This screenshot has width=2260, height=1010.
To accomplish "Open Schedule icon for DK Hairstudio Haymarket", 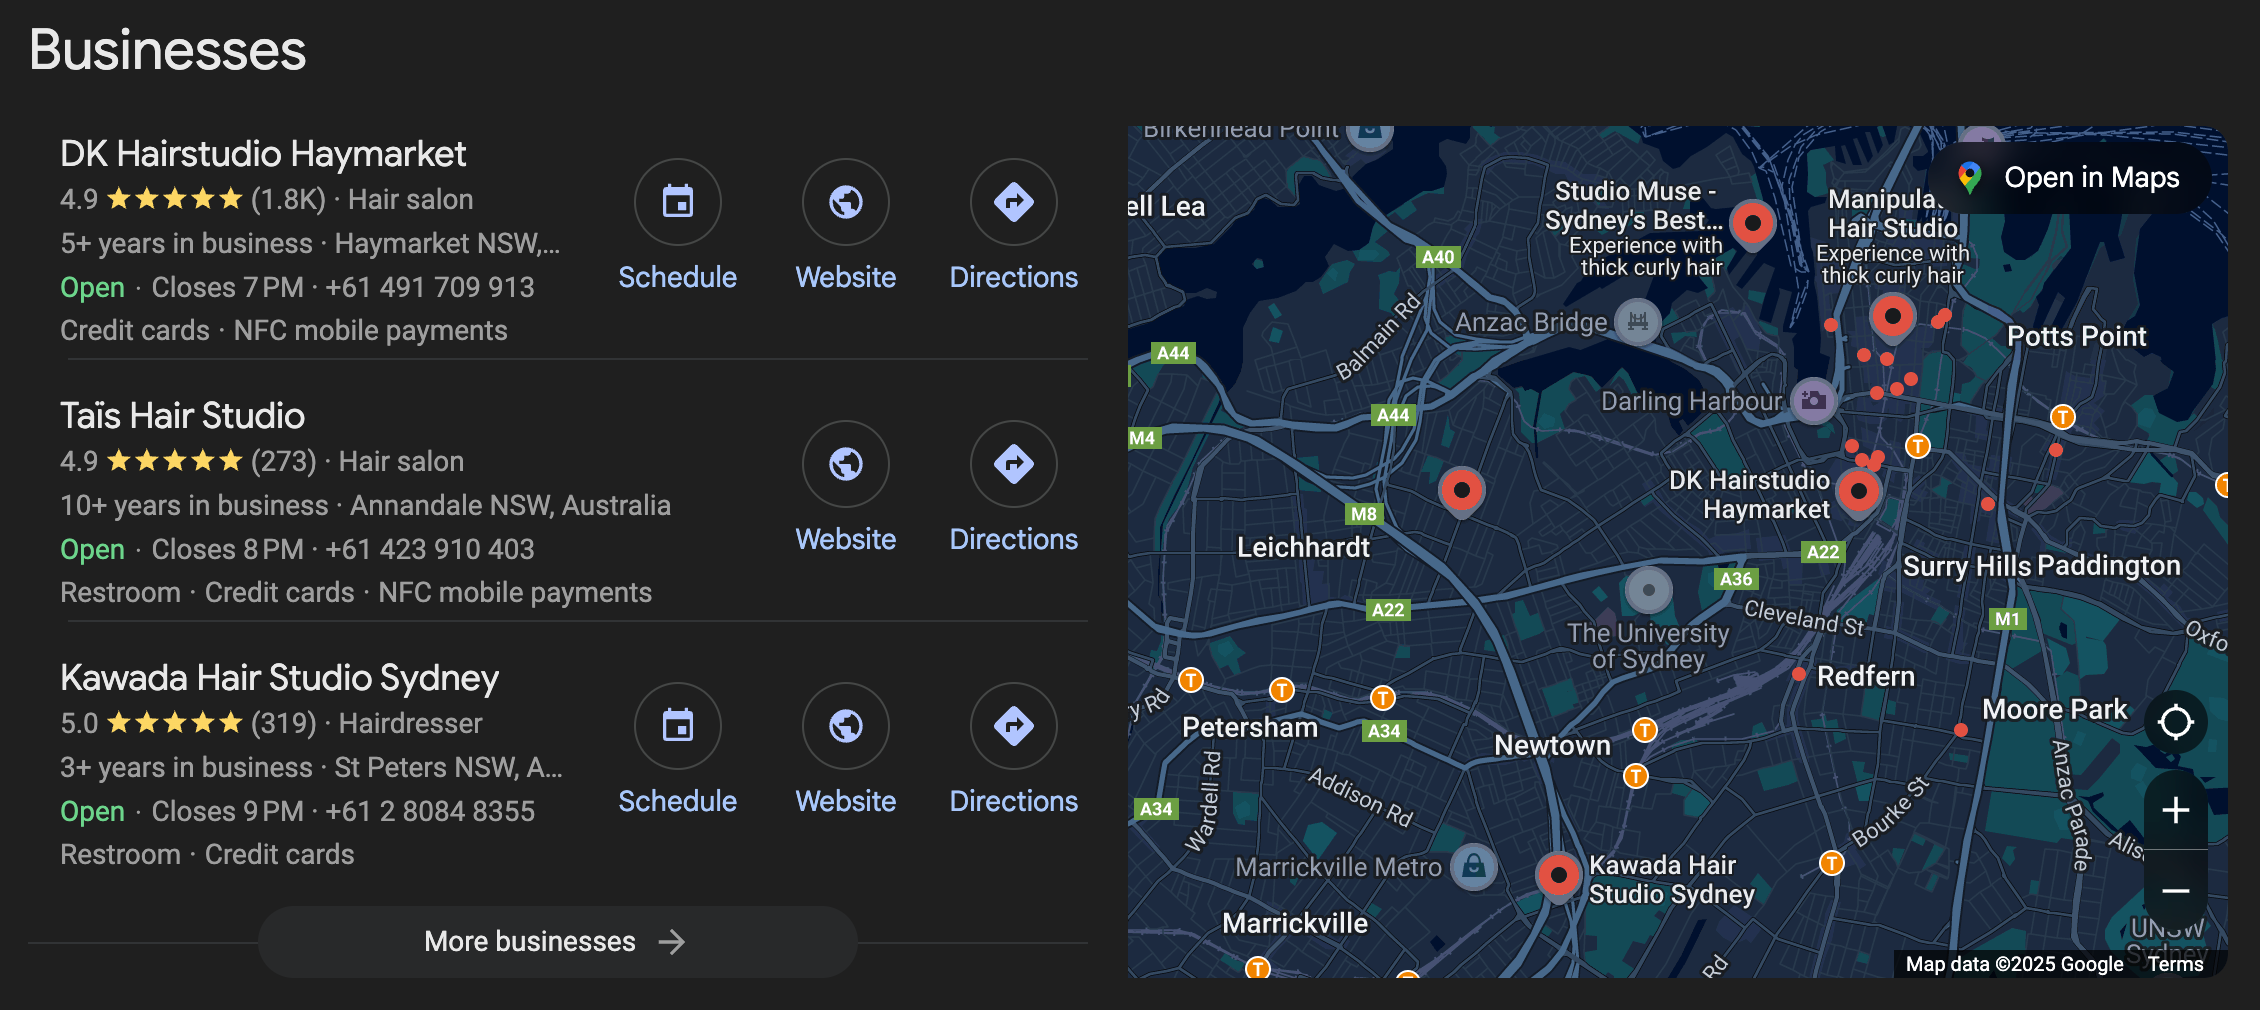I will coord(678,202).
